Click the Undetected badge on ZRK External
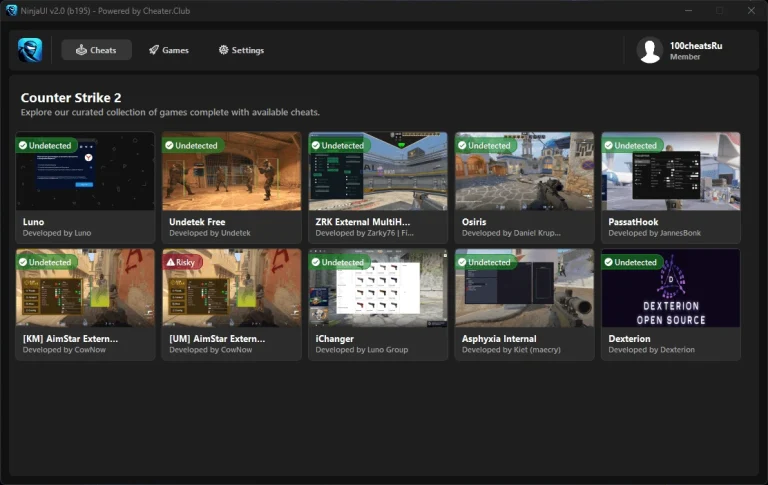 coord(339,146)
